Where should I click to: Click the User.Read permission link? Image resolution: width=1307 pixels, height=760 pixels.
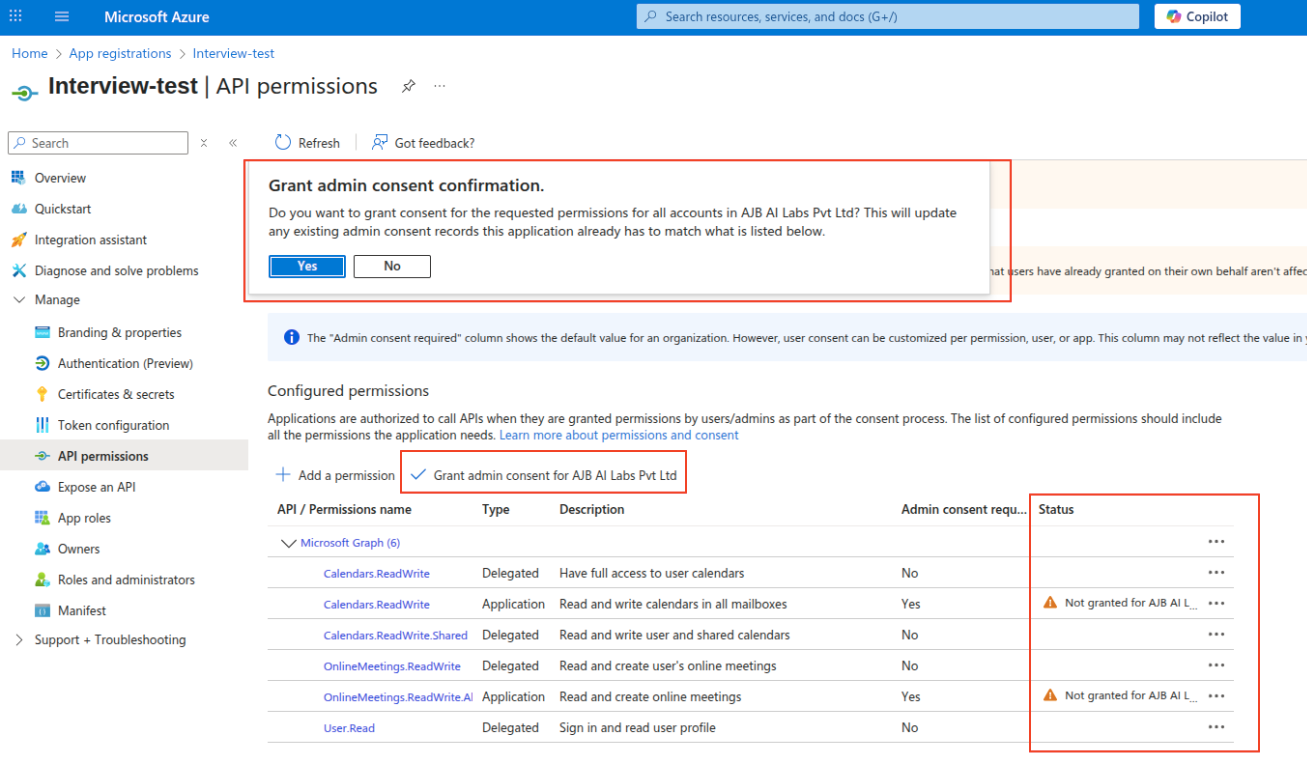(349, 728)
